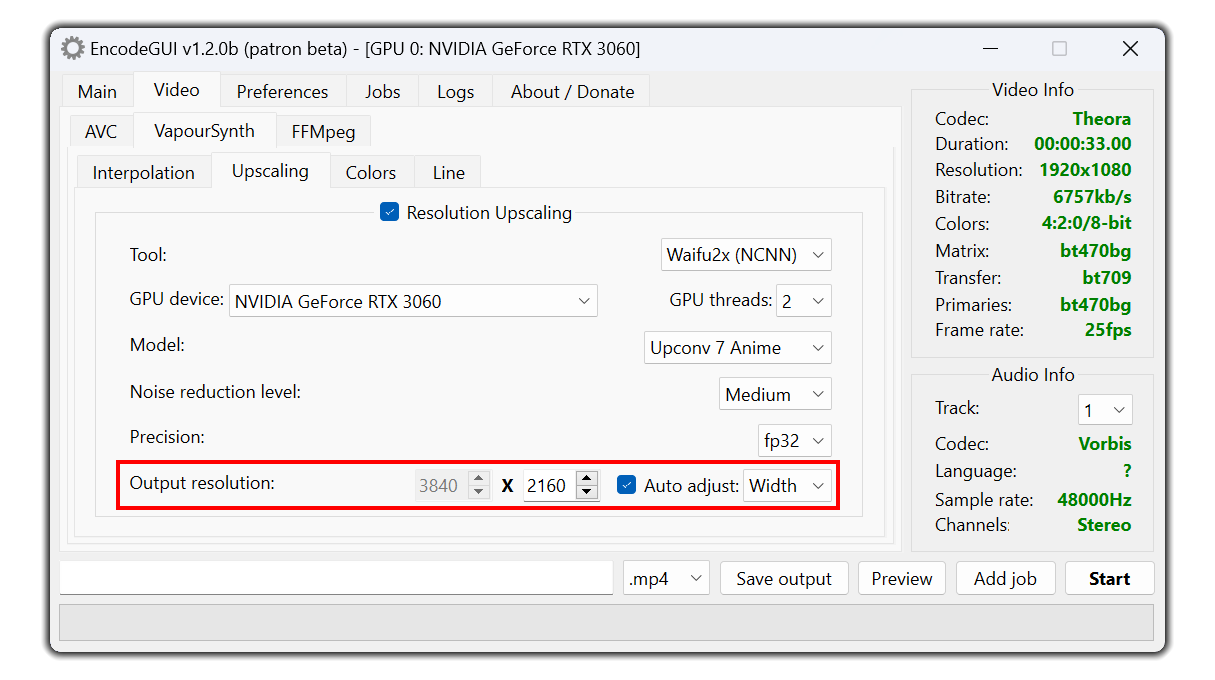Minimize the EncodeGUI window
Image resolution: width=1215 pixels, height=680 pixels.
[x=990, y=48]
